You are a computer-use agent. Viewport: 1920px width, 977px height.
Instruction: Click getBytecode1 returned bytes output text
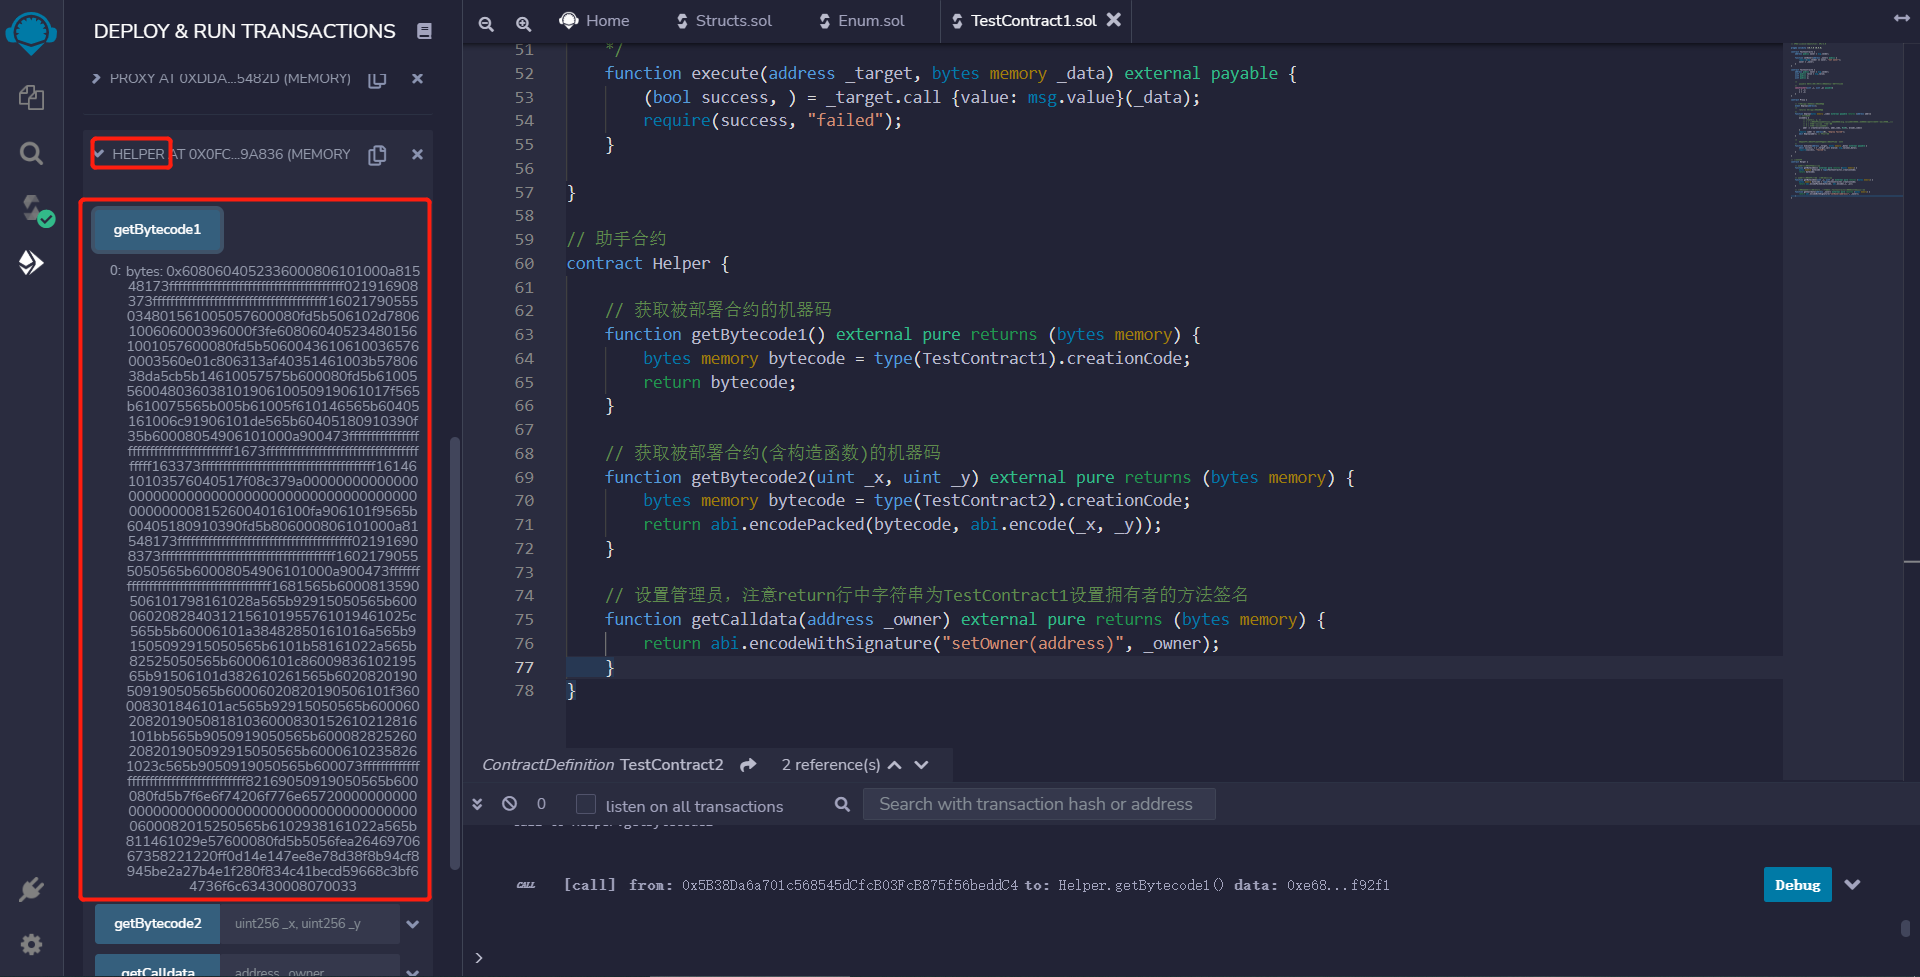pos(272,578)
